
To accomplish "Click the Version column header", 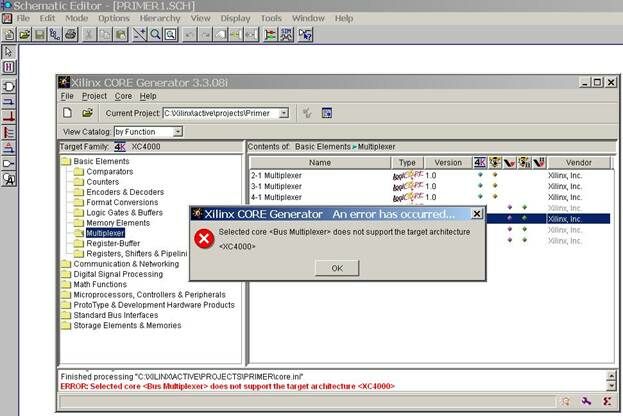I will (x=448, y=163).
